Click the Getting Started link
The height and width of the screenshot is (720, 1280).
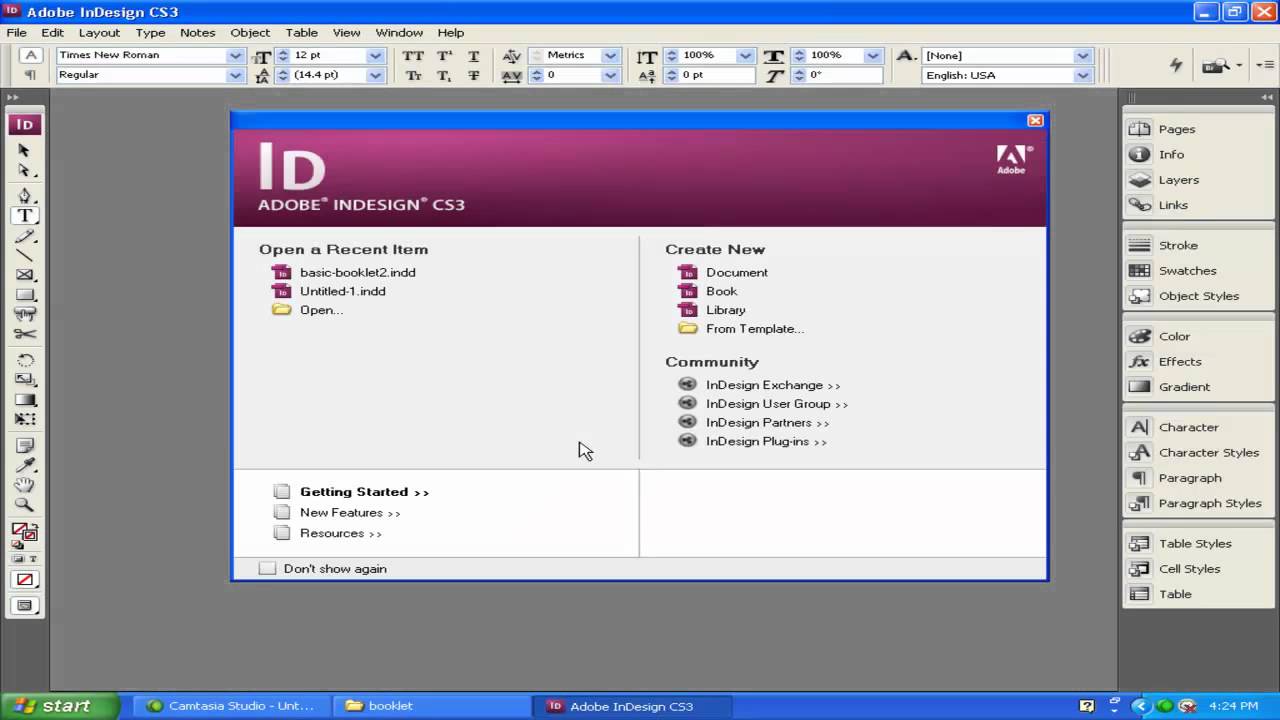[364, 492]
